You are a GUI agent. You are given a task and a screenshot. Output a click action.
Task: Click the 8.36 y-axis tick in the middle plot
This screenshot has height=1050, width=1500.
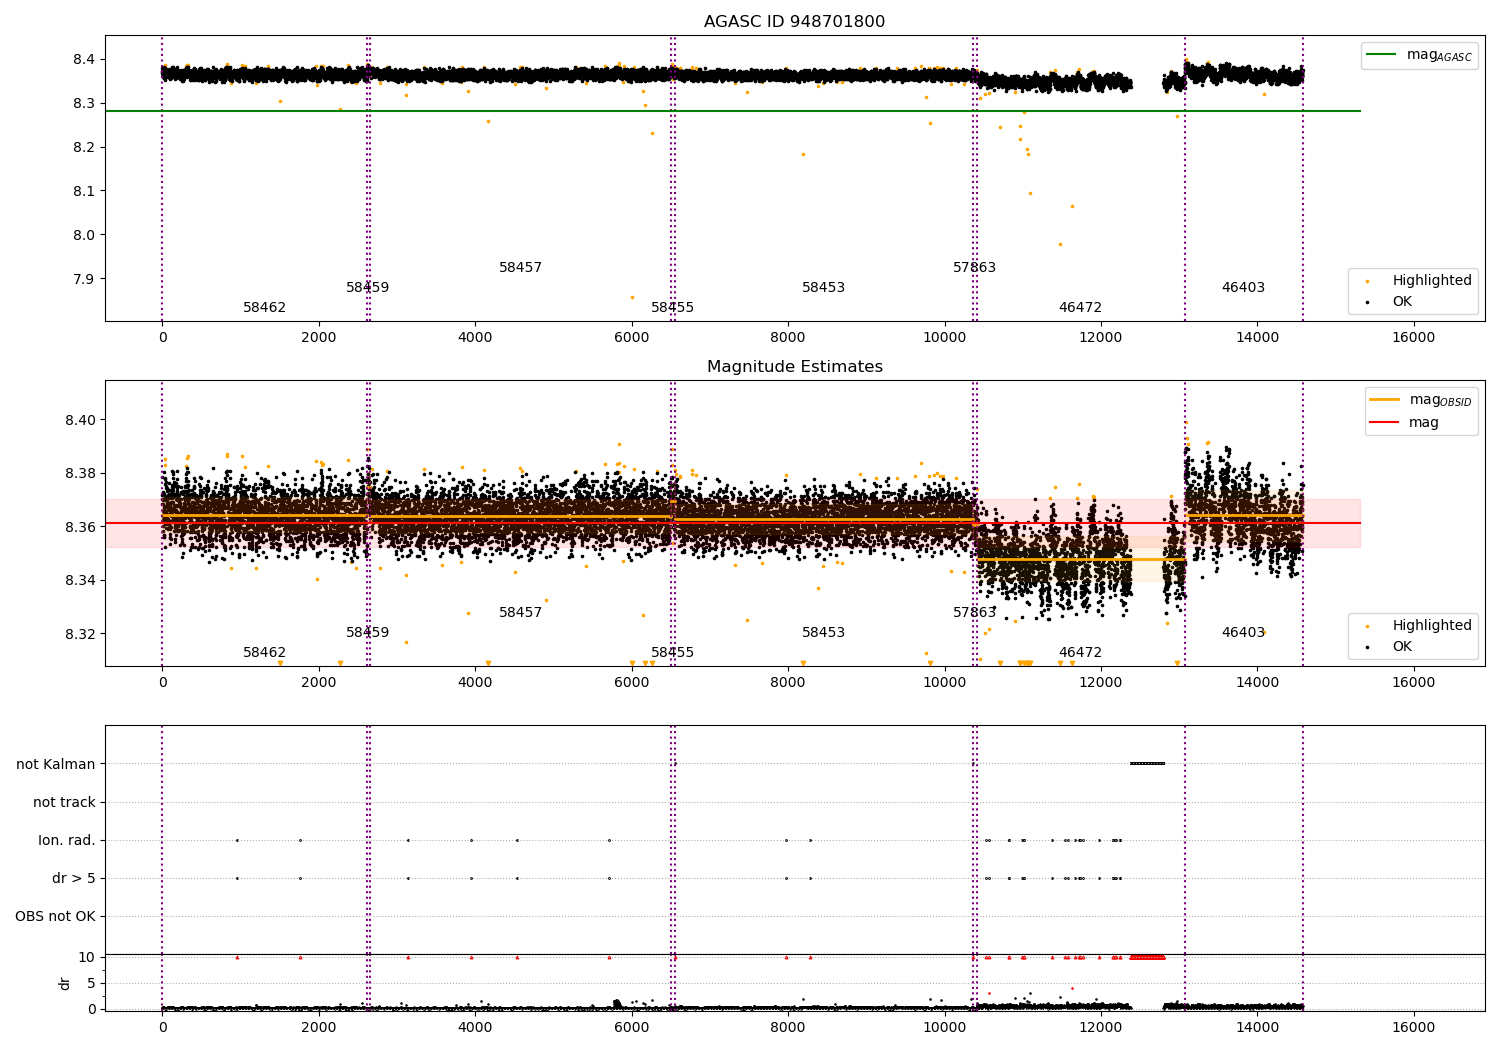(x=80, y=527)
